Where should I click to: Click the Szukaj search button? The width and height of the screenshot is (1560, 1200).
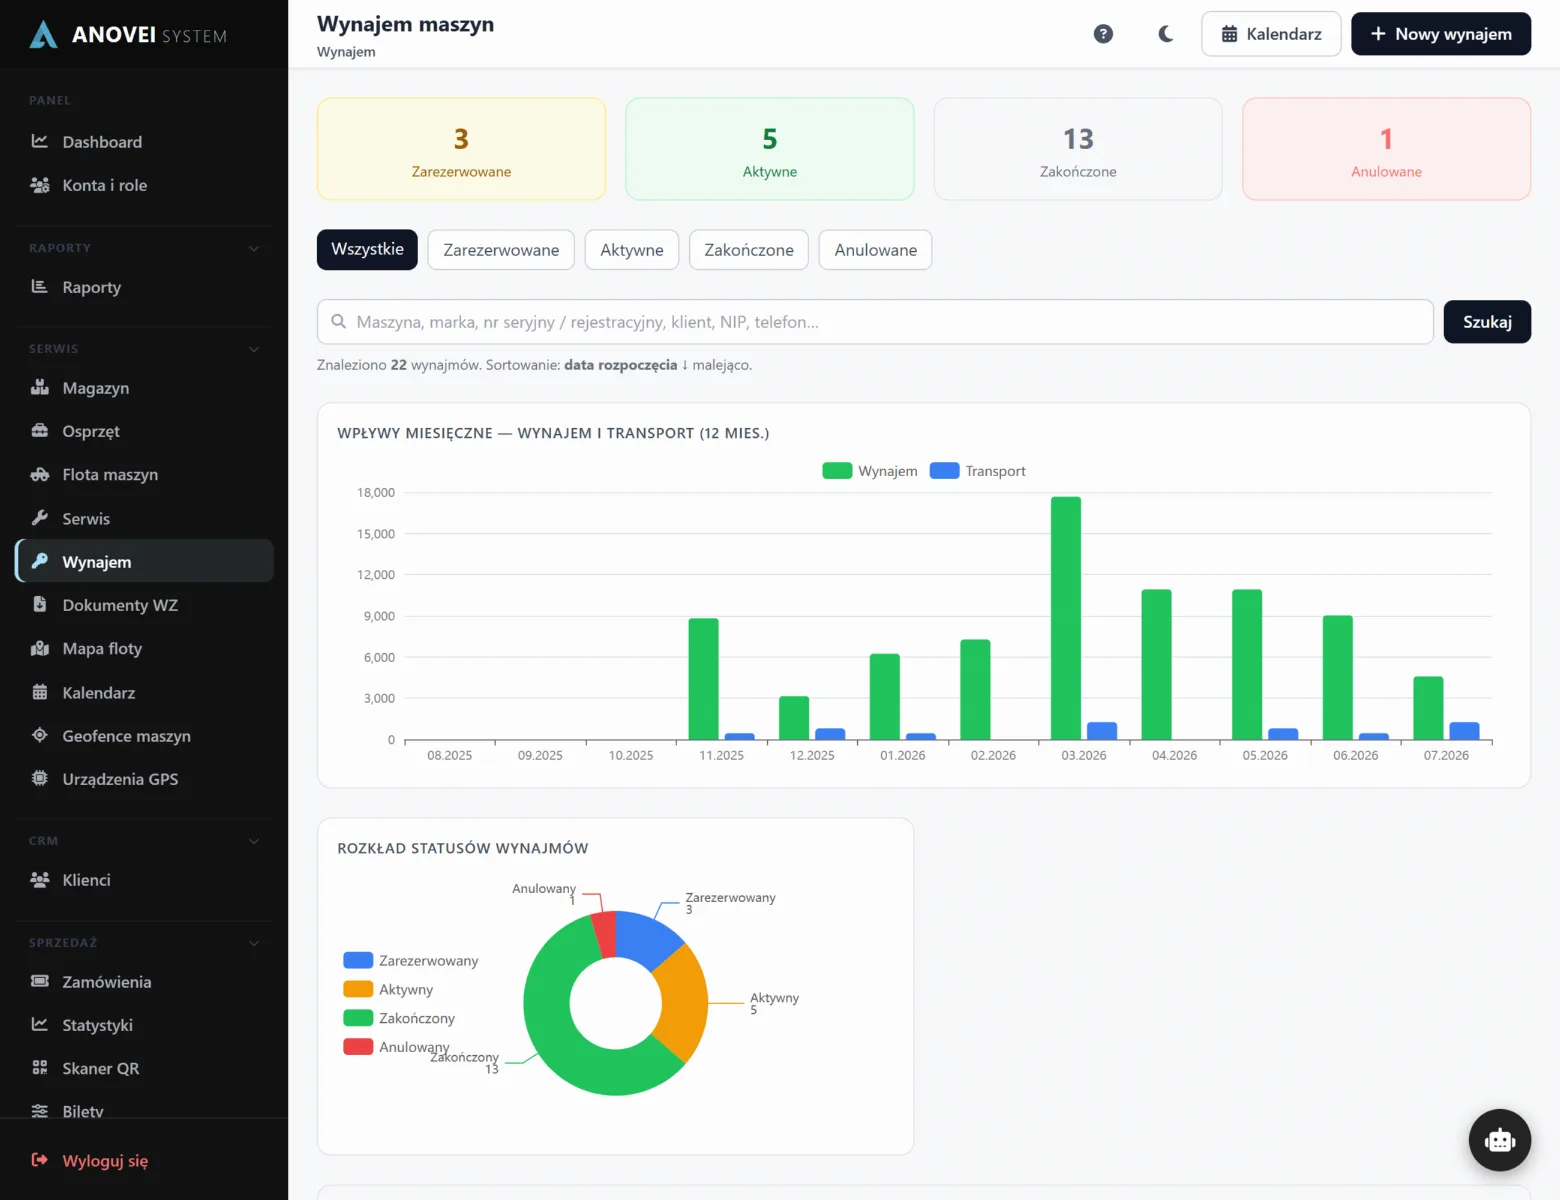pyautogui.click(x=1487, y=322)
